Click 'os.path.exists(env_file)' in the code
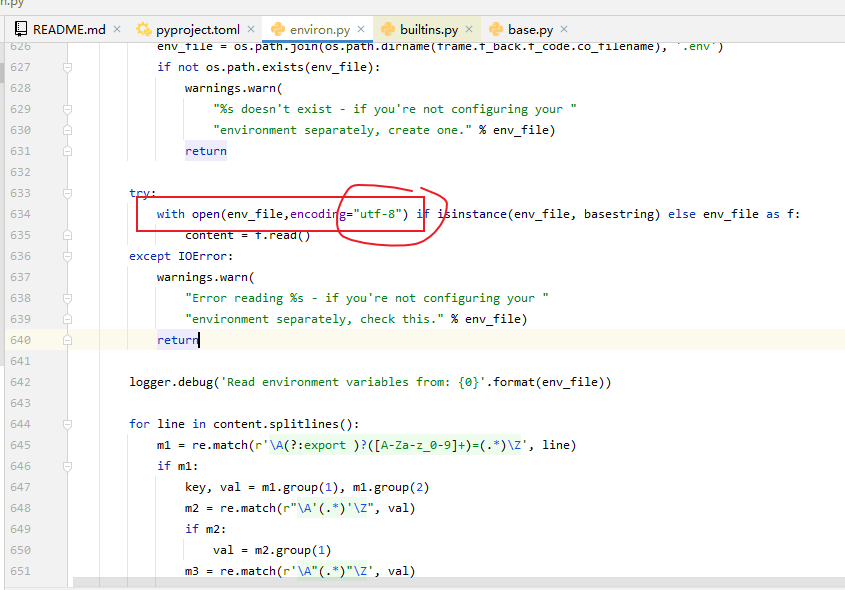Screen dimensions: 845x590 click(290, 67)
